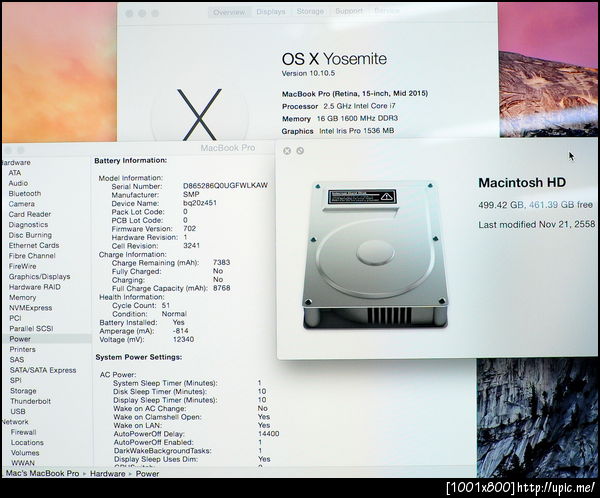Select WWAN under Network
The height and width of the screenshot is (498, 600).
coord(23,462)
